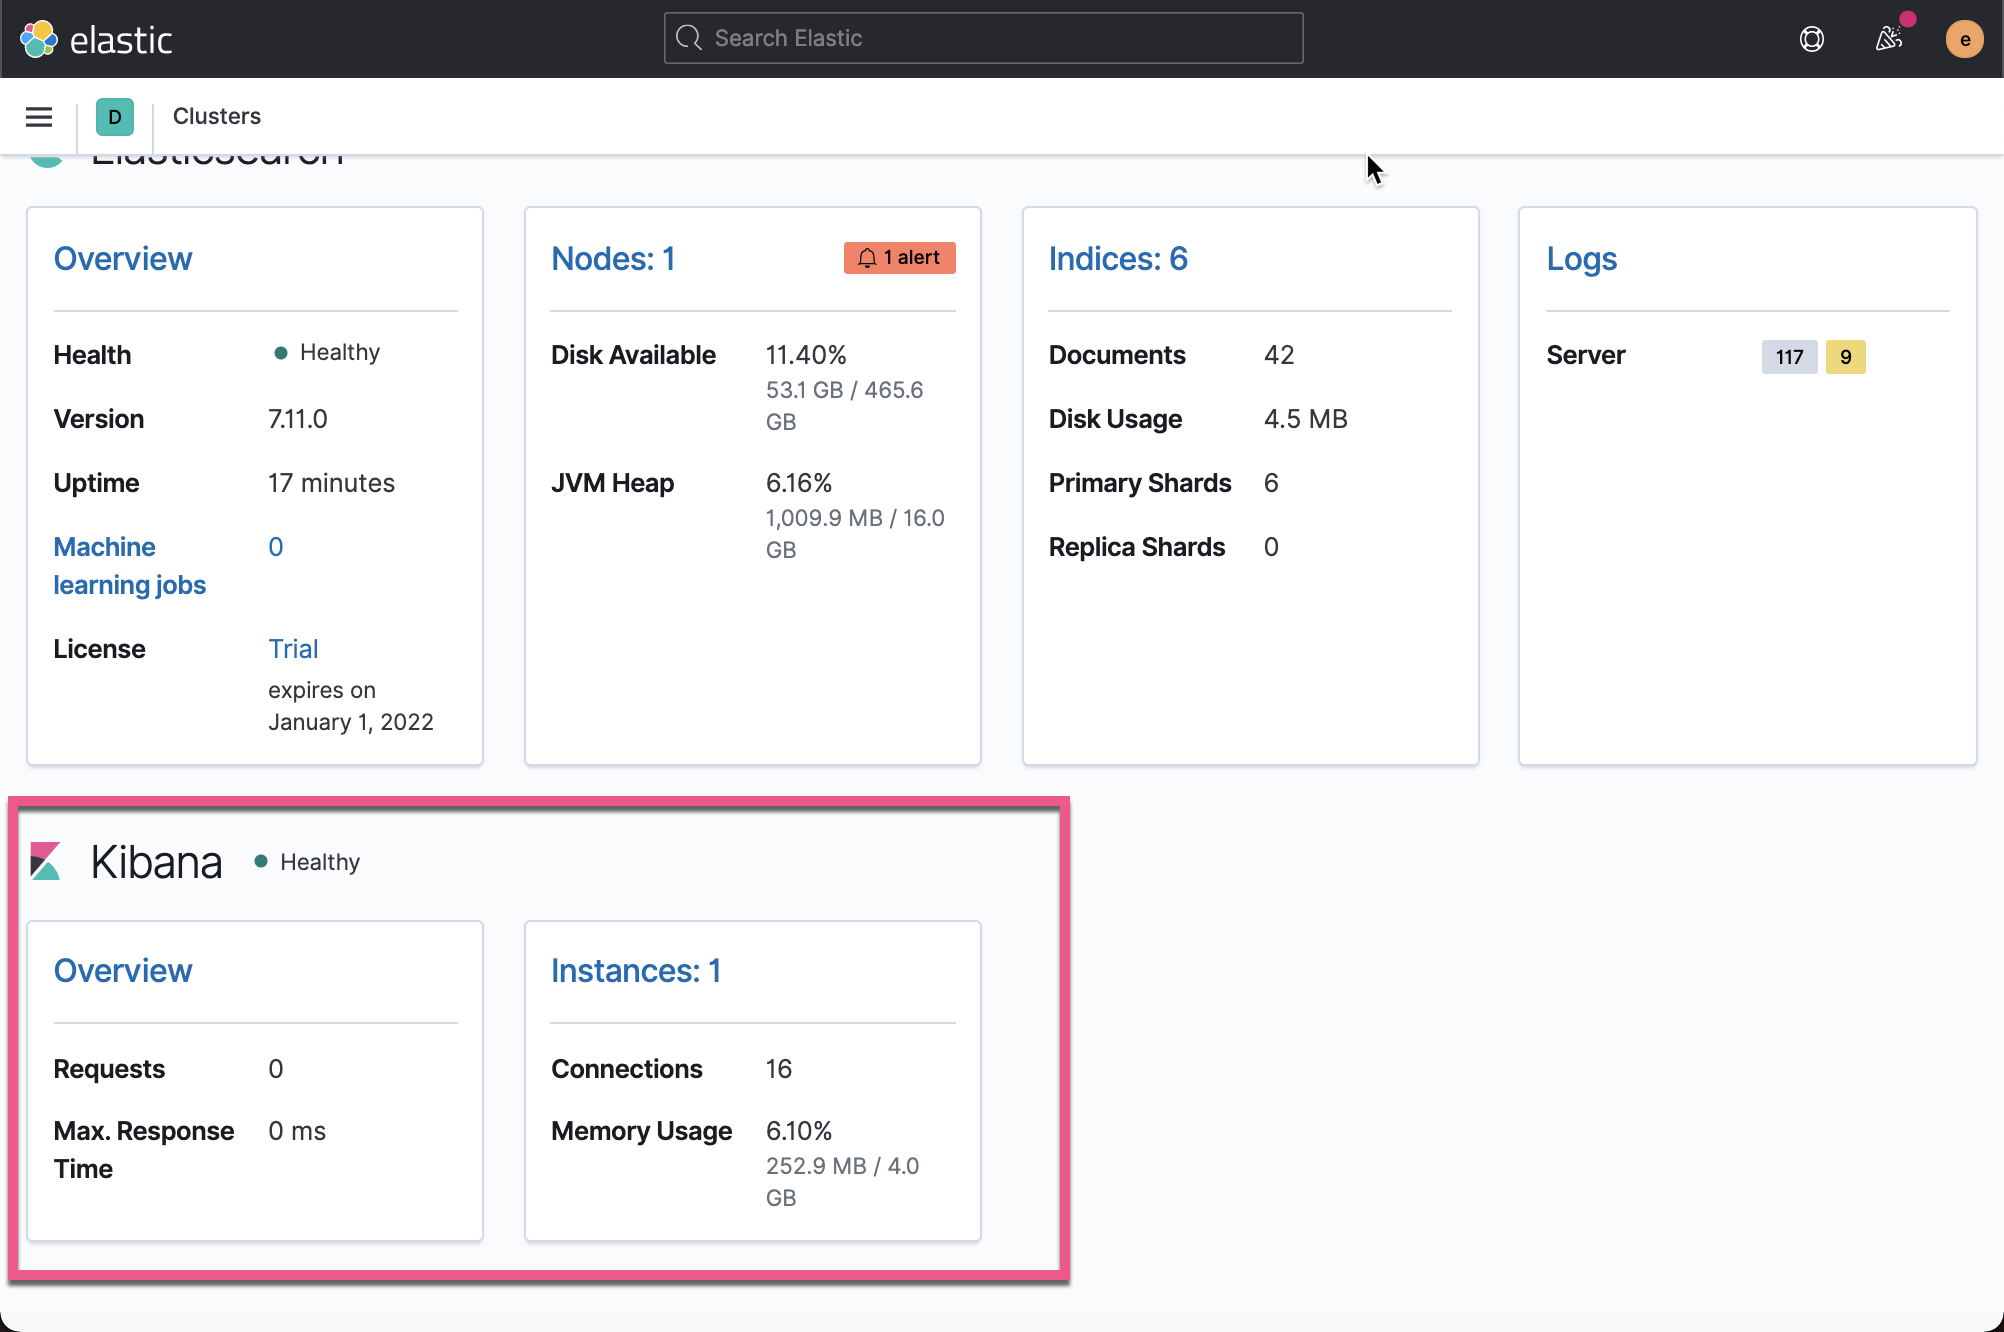2004x1332 pixels.
Task: Open the help life-ring icon
Action: tap(1812, 38)
